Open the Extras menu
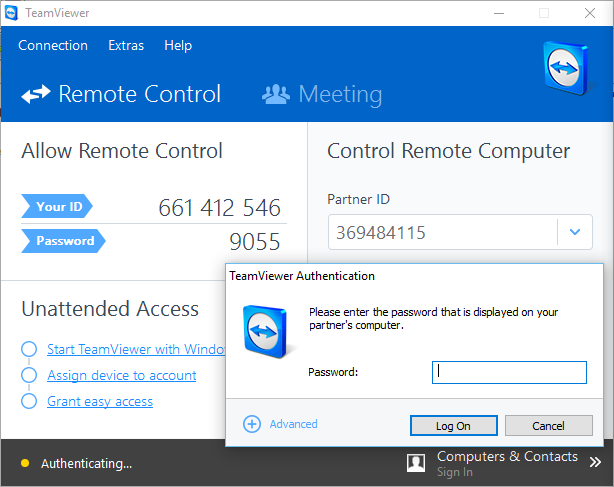 (126, 45)
